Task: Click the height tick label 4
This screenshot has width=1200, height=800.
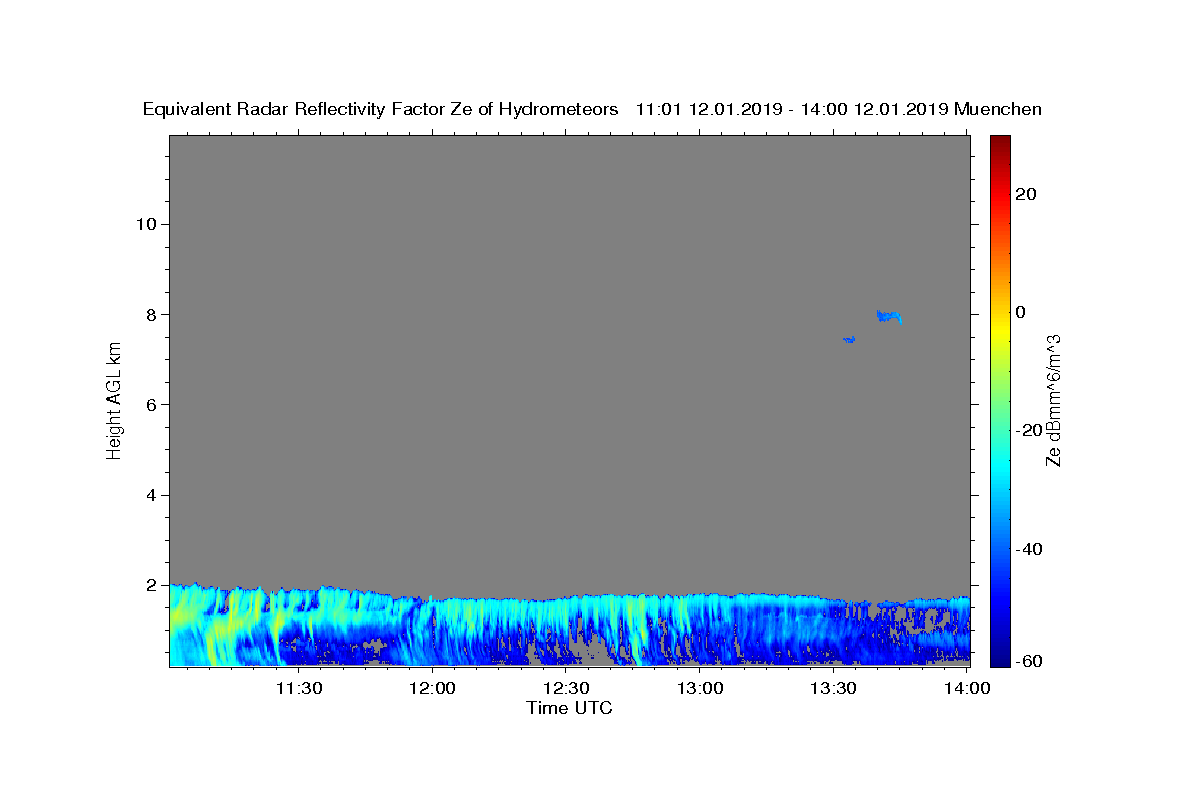Action: (152, 495)
